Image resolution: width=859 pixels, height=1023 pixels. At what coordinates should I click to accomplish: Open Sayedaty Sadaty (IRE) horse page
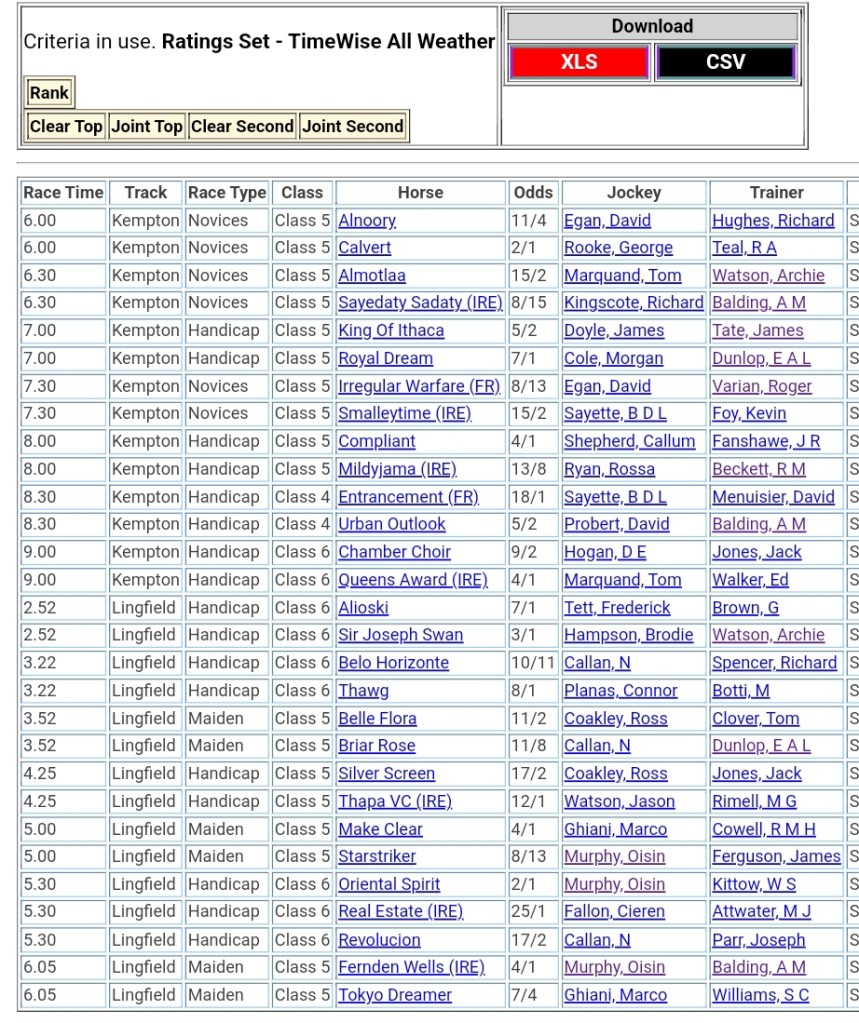click(420, 303)
